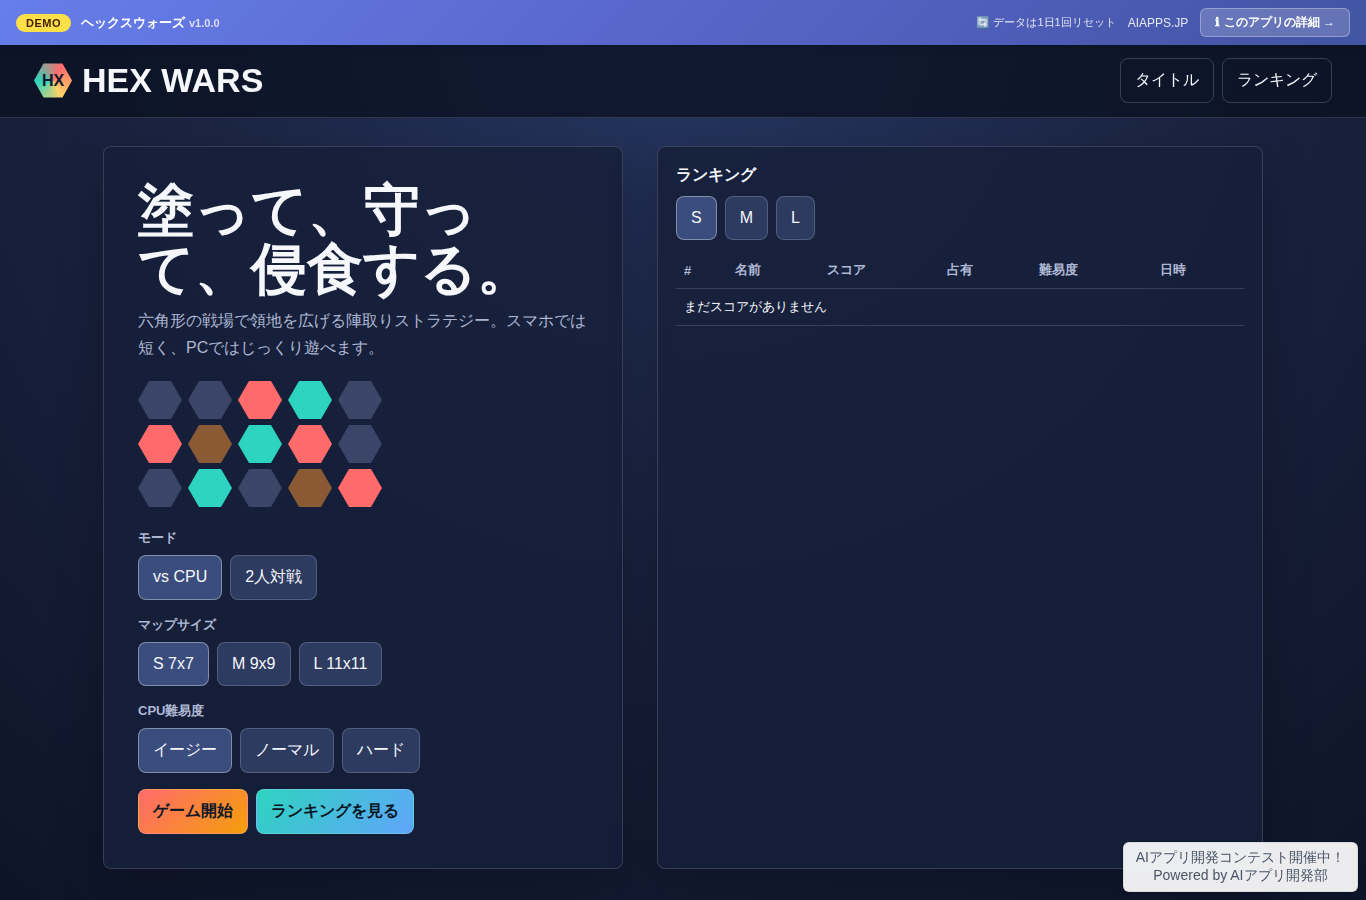The image size is (1366, 900).
Task: Click the AIAPPS.JP link
Action: pos(1158,23)
